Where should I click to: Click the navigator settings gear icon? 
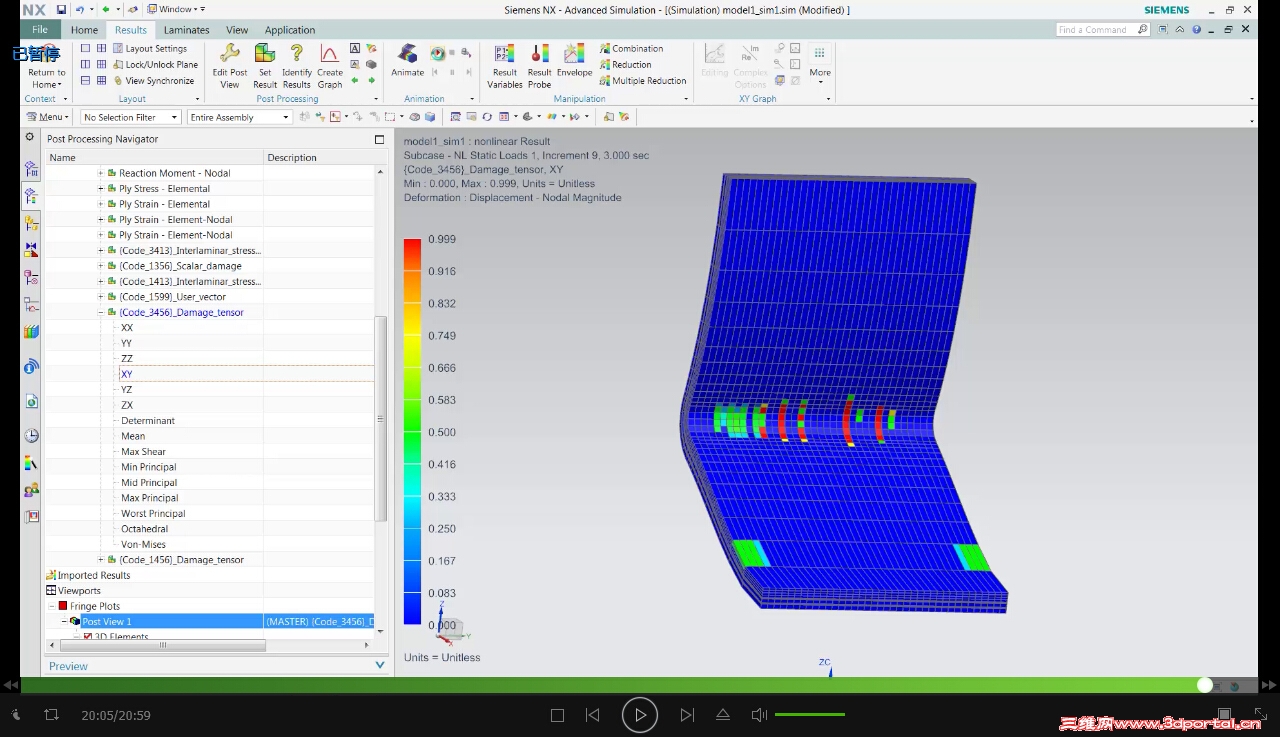click(x=30, y=137)
